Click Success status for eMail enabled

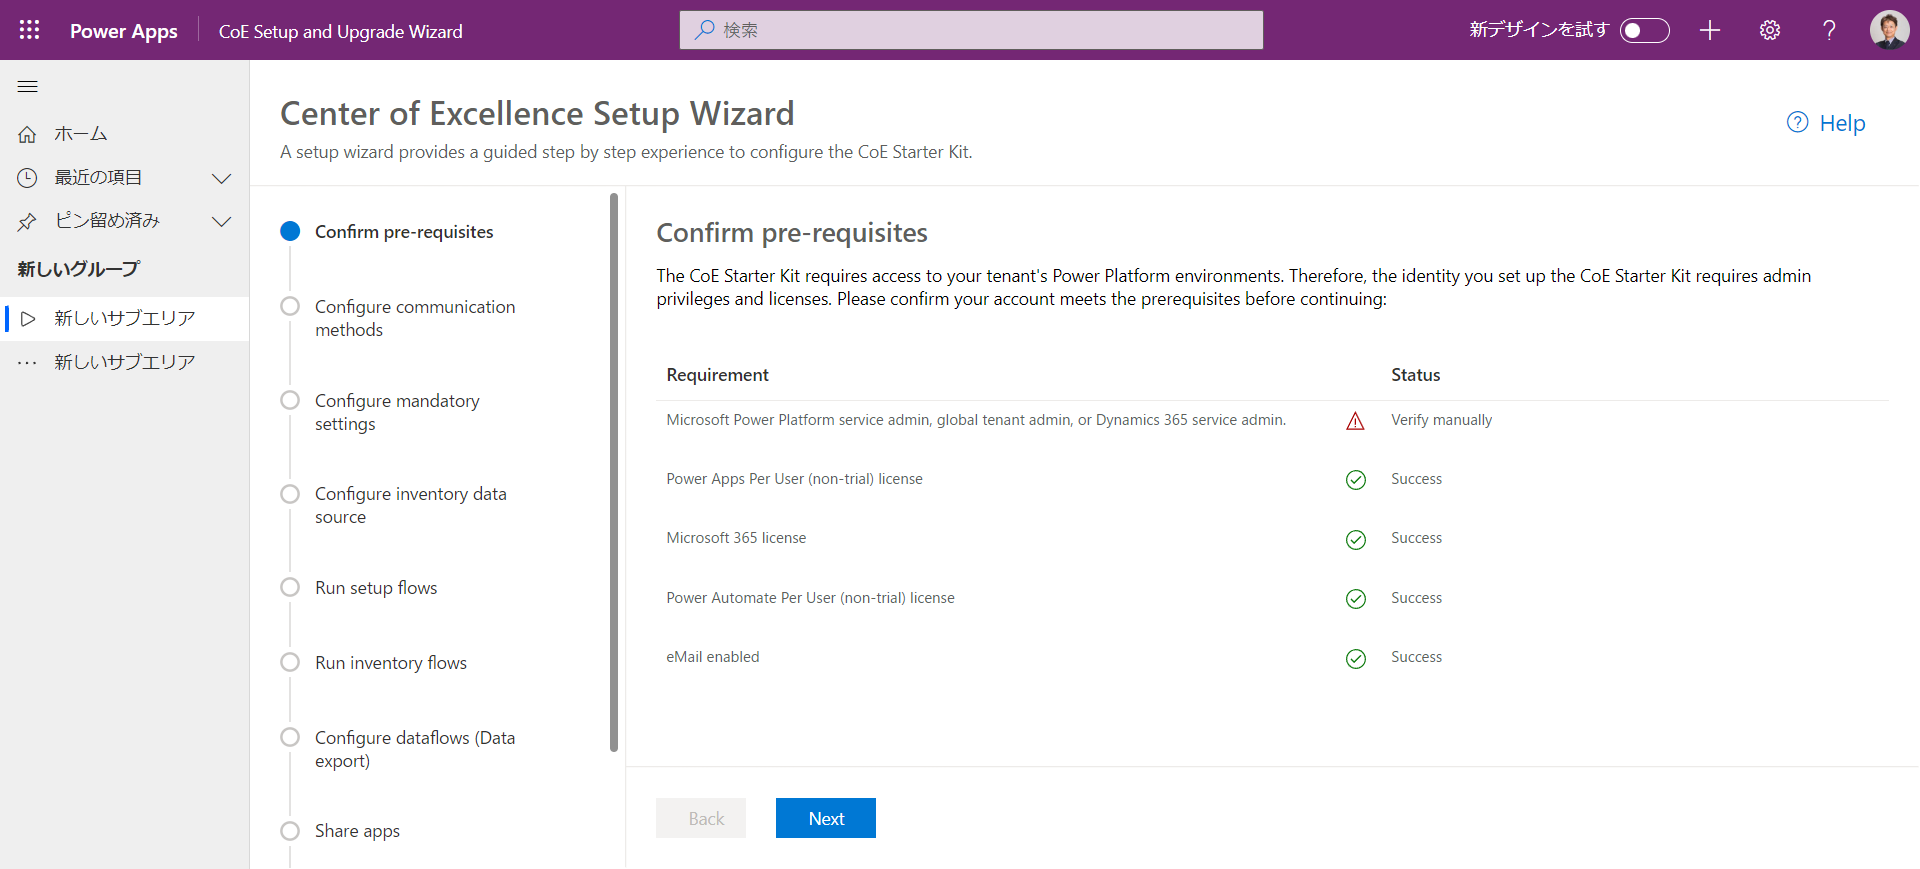click(x=1417, y=657)
